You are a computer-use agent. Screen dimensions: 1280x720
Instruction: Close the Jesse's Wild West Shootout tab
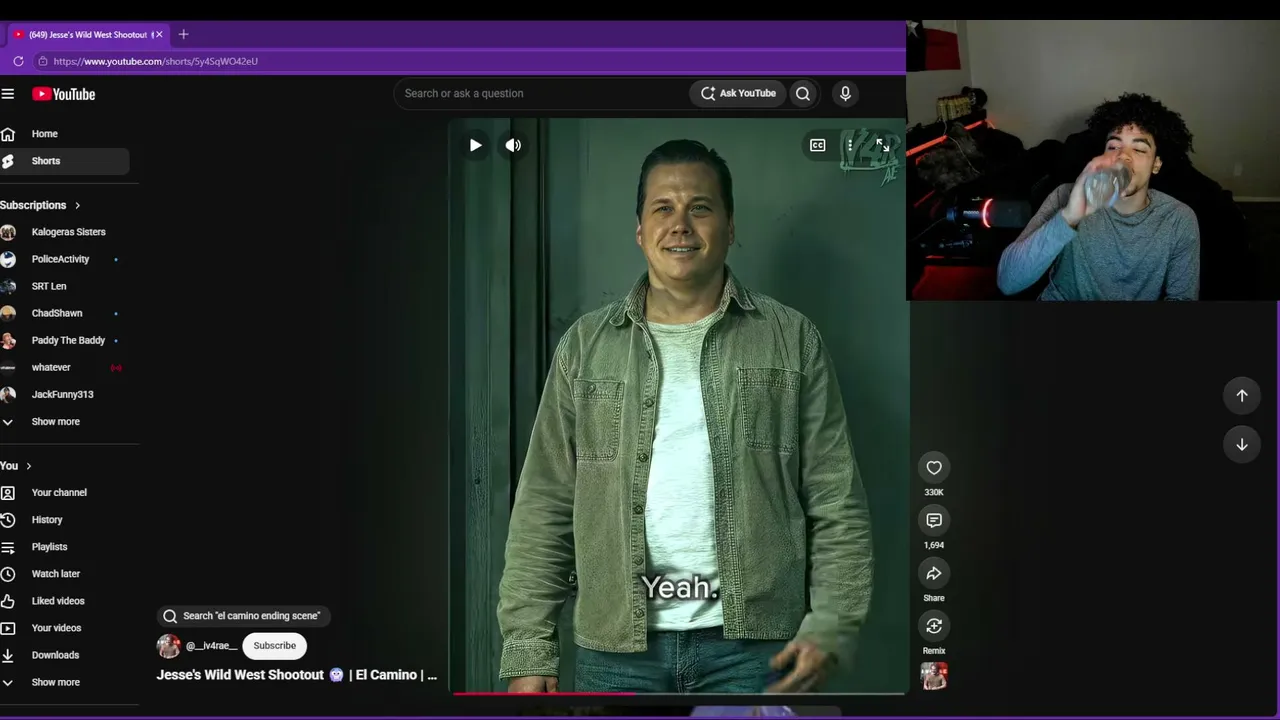coord(158,34)
